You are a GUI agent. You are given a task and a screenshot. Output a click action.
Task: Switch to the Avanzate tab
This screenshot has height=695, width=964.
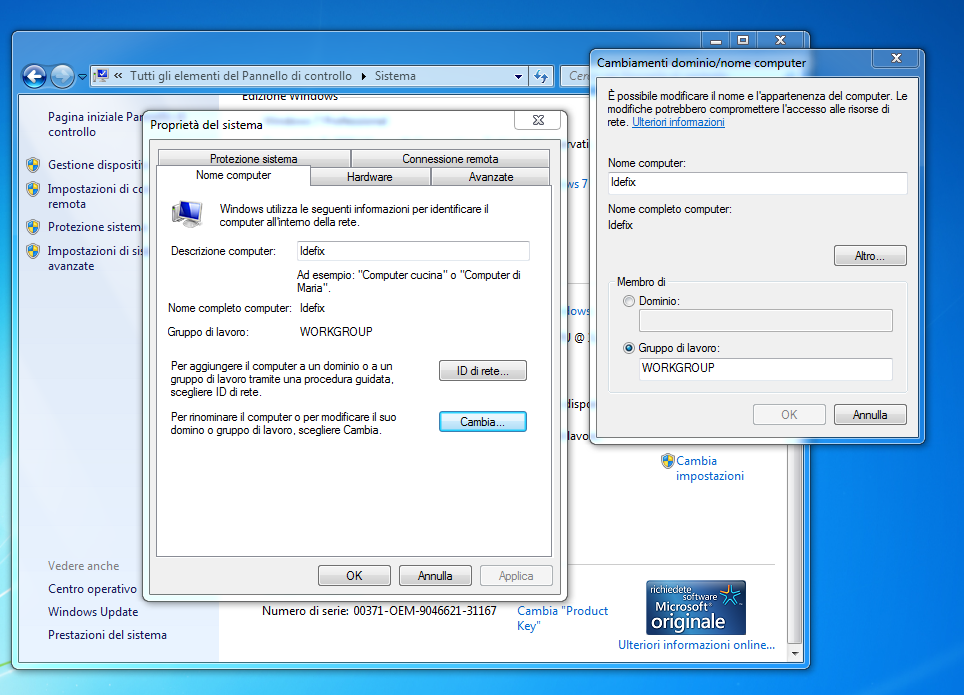pos(490,177)
